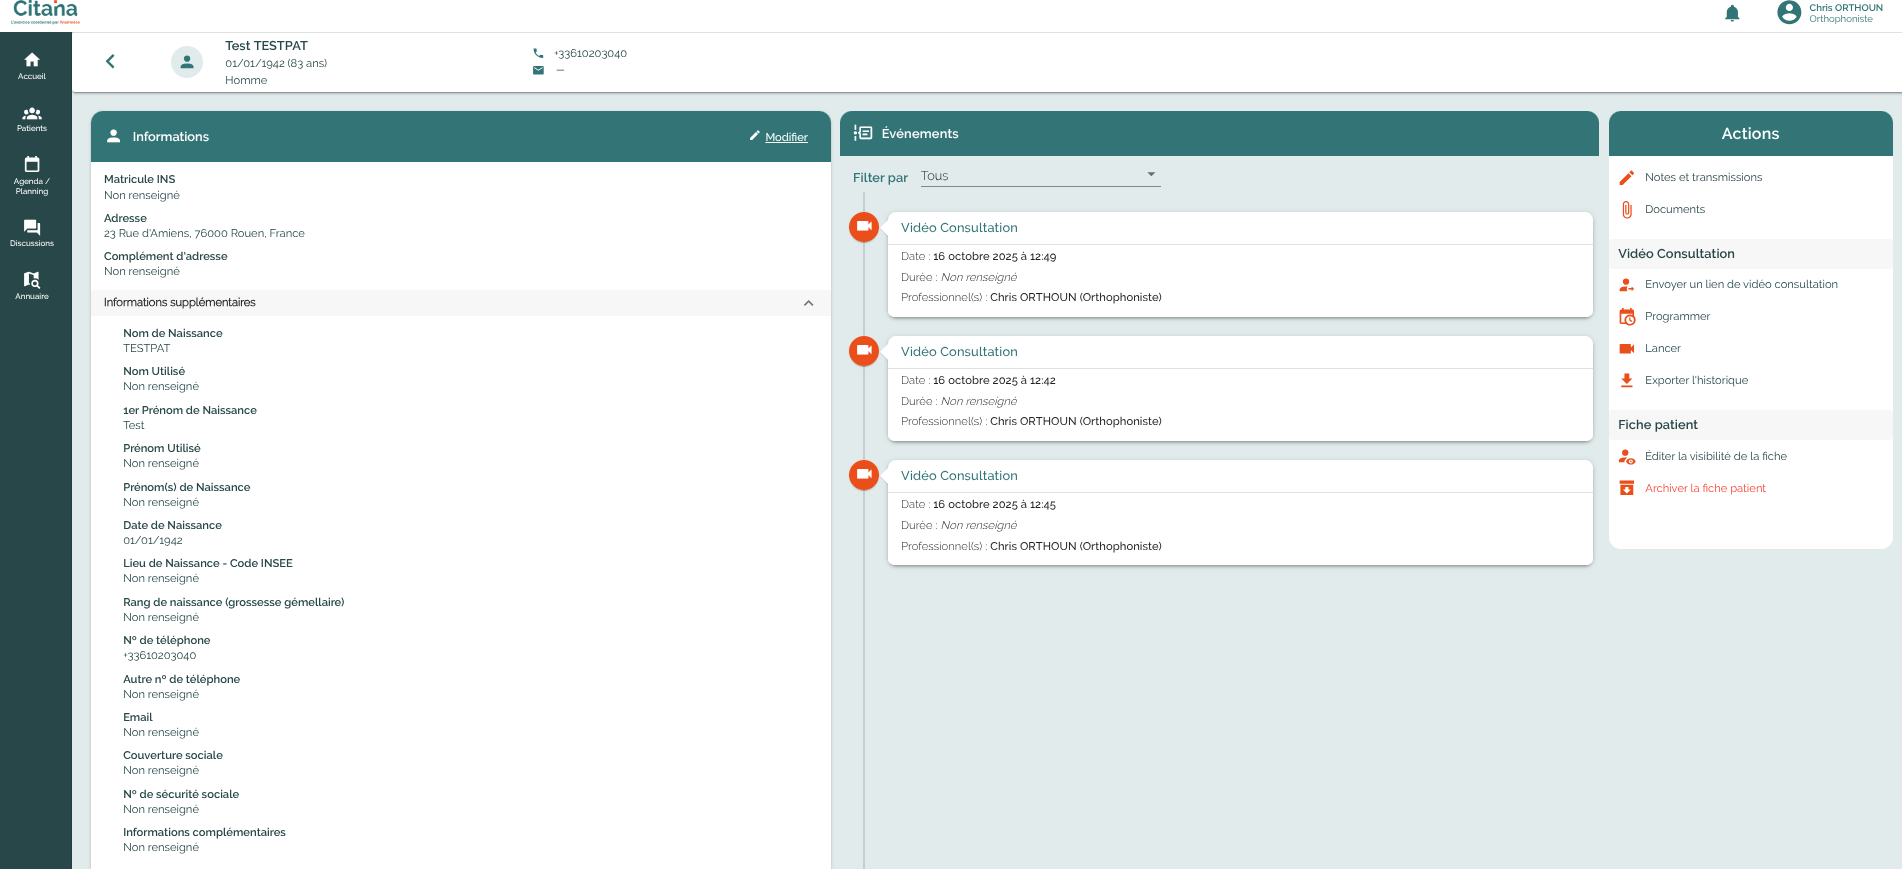1902x869 pixels.
Task: Click Exporter l'historique
Action: click(1696, 380)
